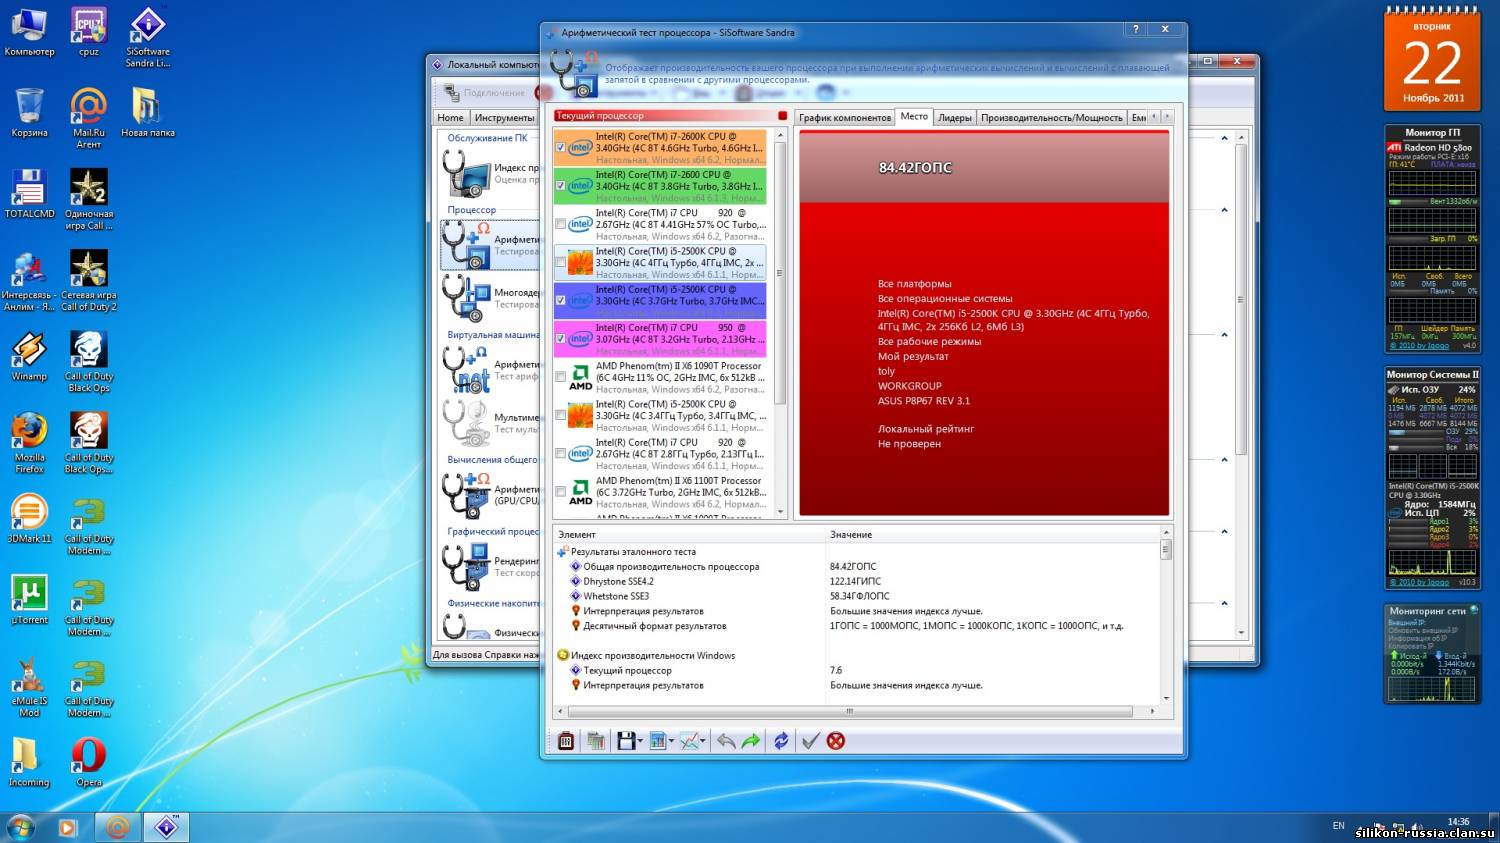Open the Инструменты tab in background window
Image resolution: width=1500 pixels, height=843 pixels.
pos(505,118)
